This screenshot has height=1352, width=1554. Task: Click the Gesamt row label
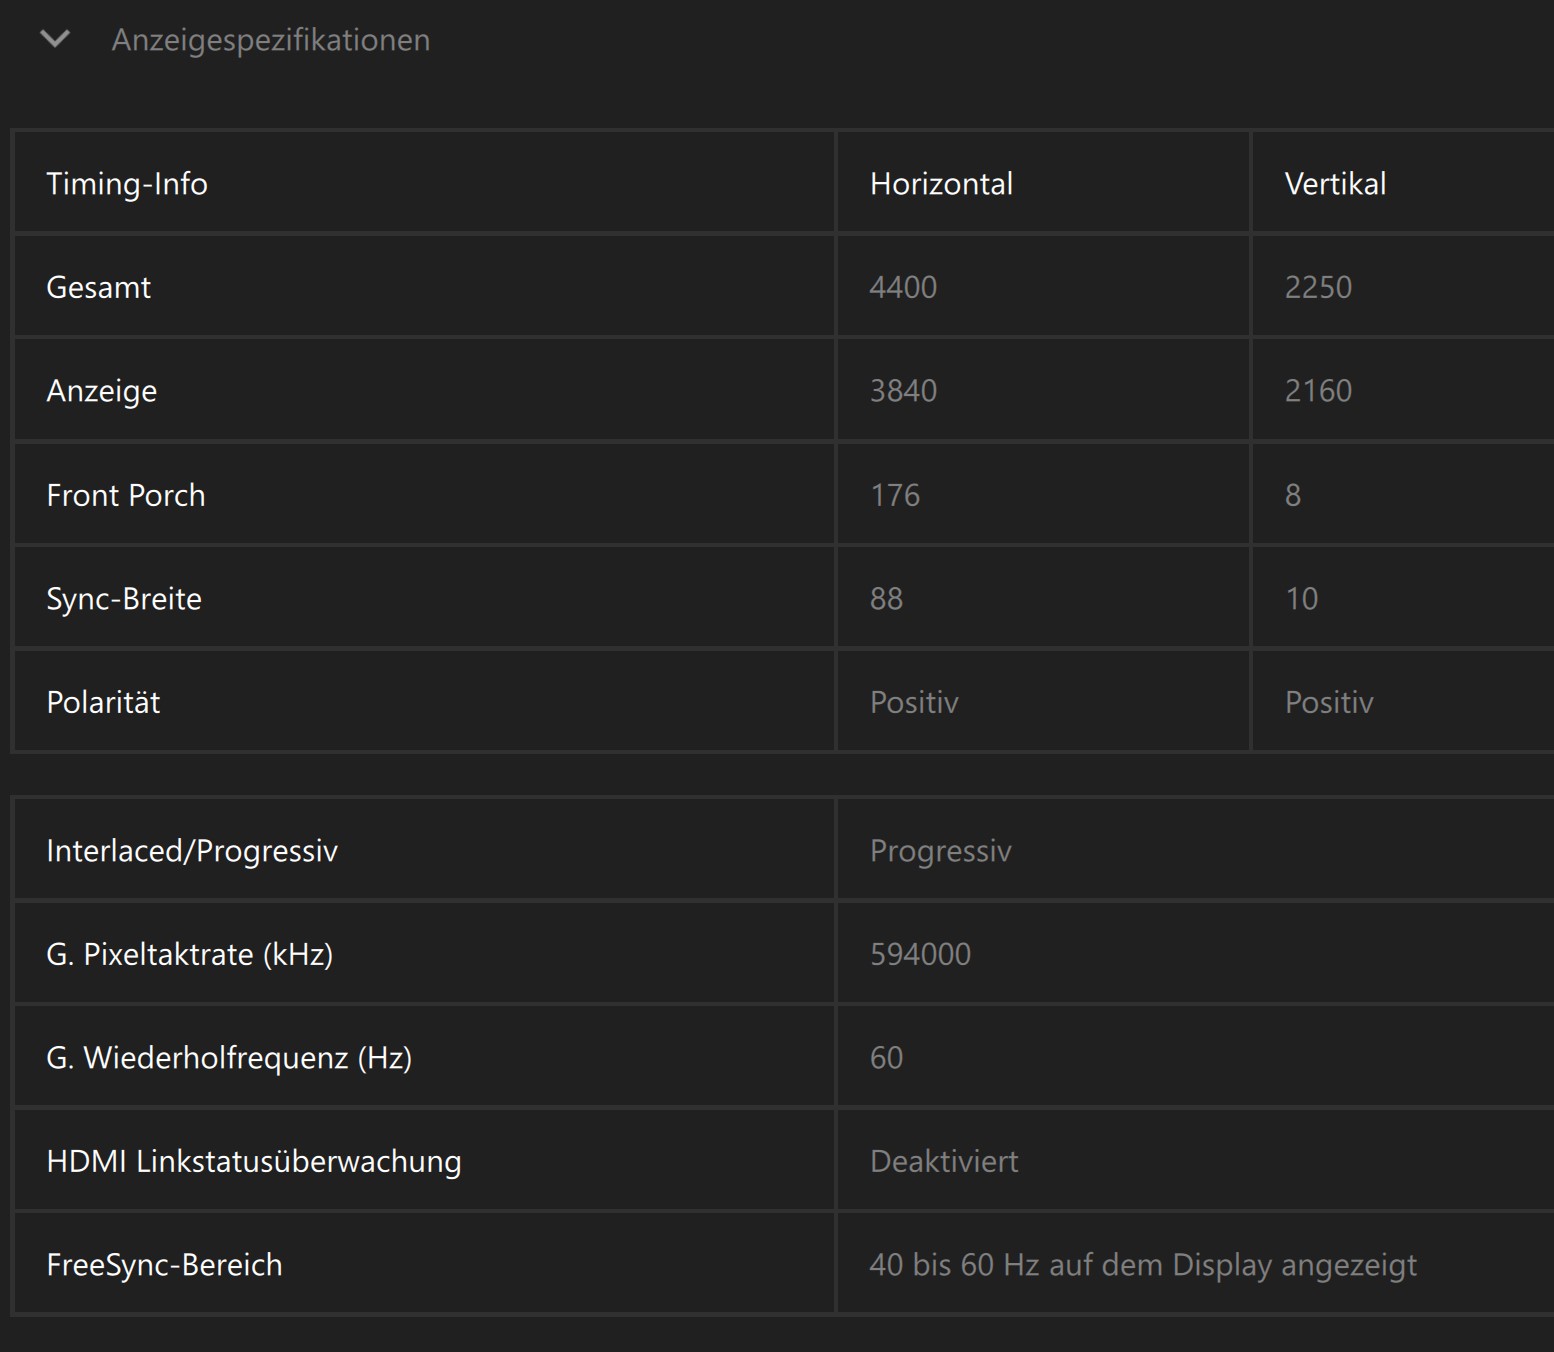[x=99, y=288]
